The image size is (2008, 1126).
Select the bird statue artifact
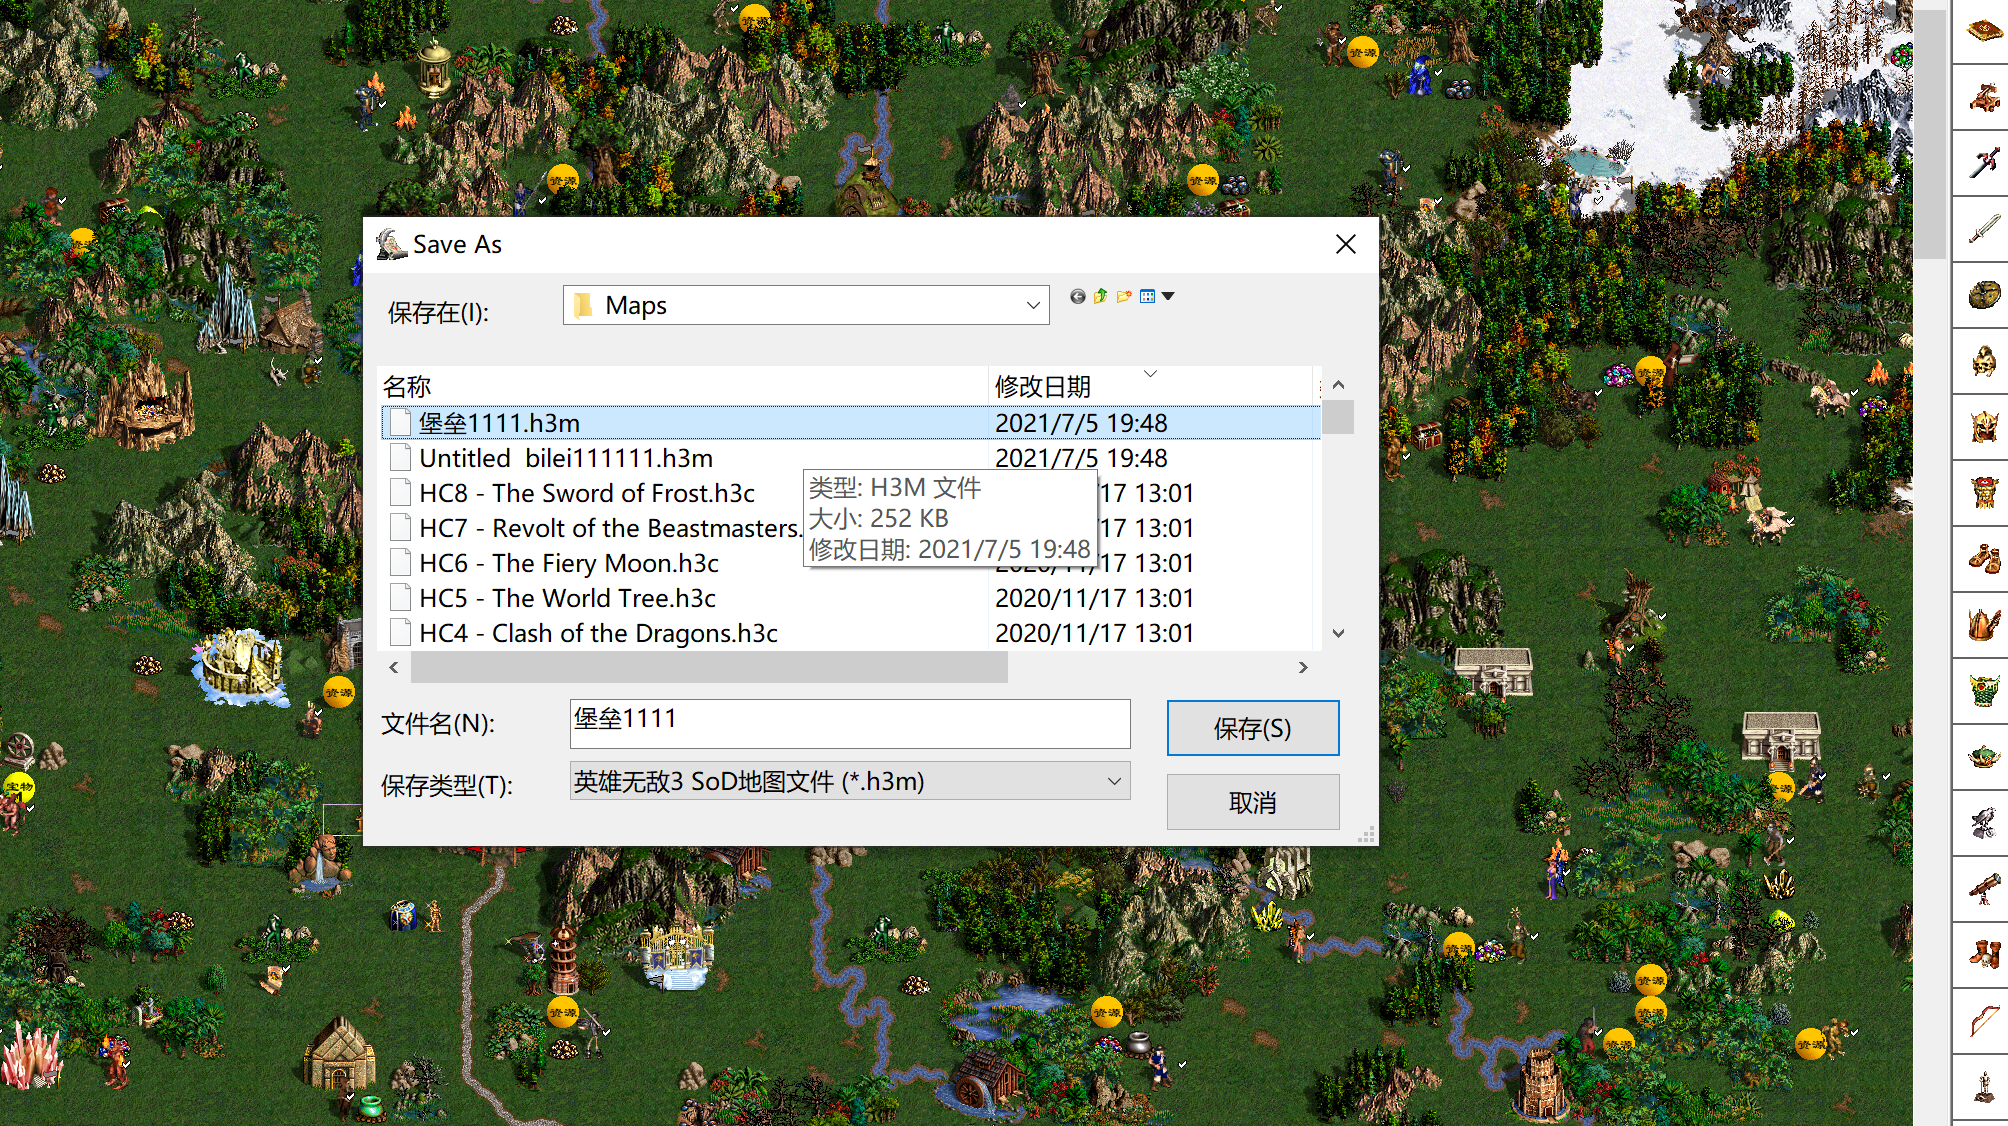(x=1985, y=823)
